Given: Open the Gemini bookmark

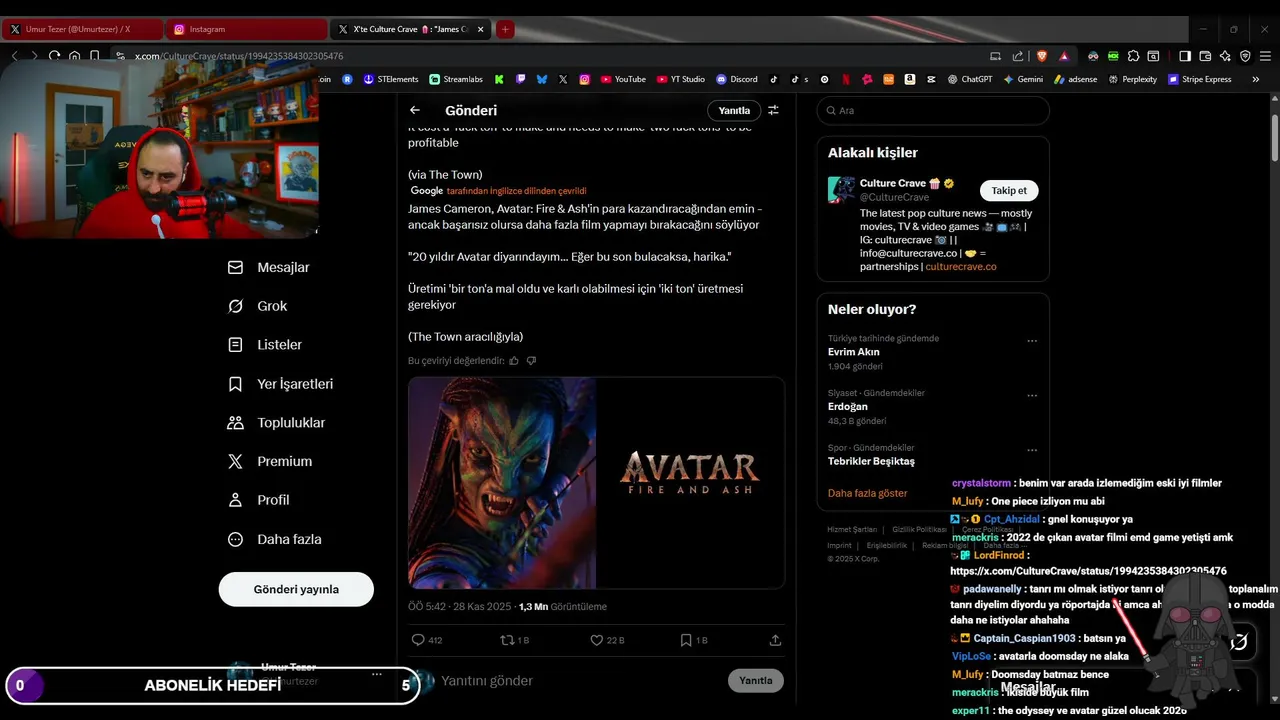Looking at the screenshot, I should pyautogui.click(x=1023, y=79).
